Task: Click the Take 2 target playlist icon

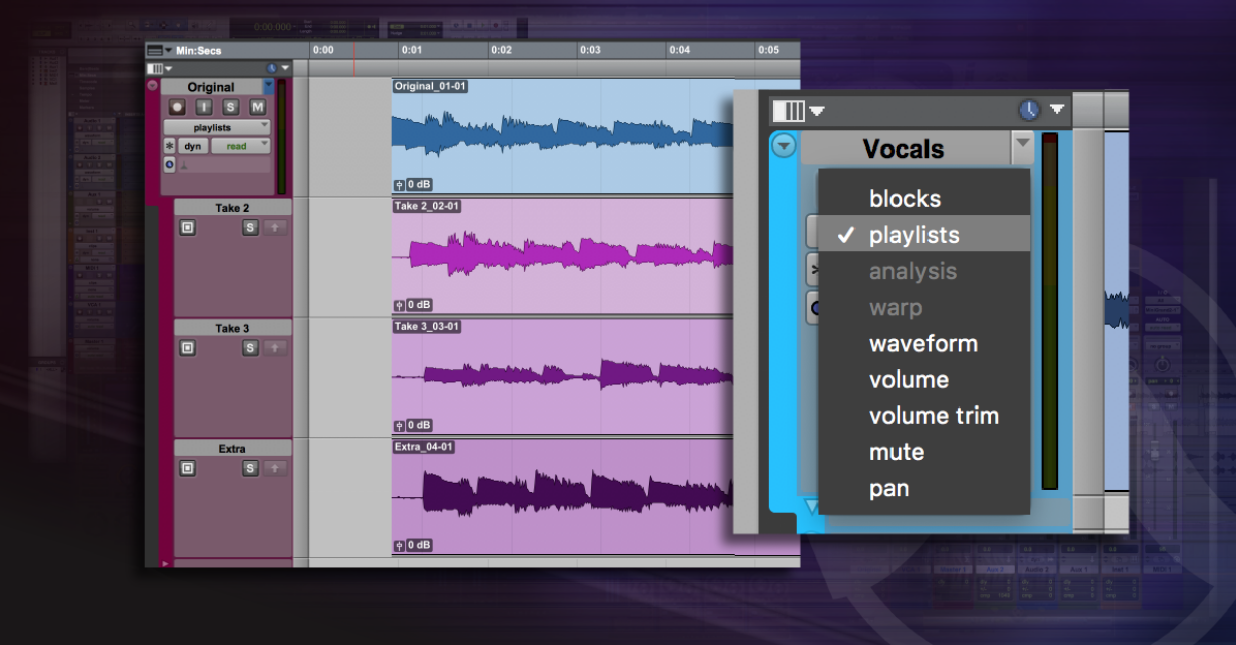Action: point(187,228)
